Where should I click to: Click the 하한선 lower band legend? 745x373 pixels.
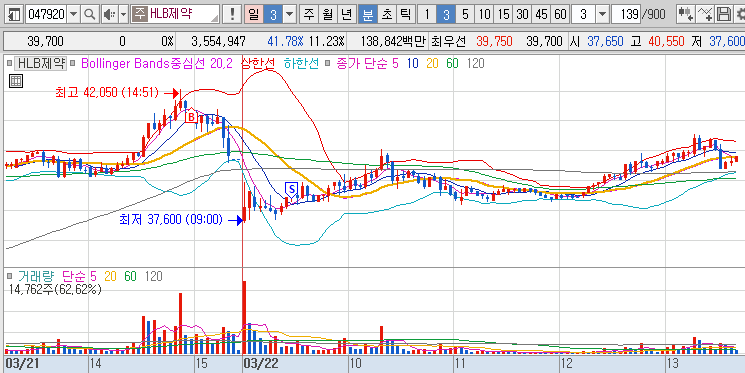pyautogui.click(x=302, y=63)
